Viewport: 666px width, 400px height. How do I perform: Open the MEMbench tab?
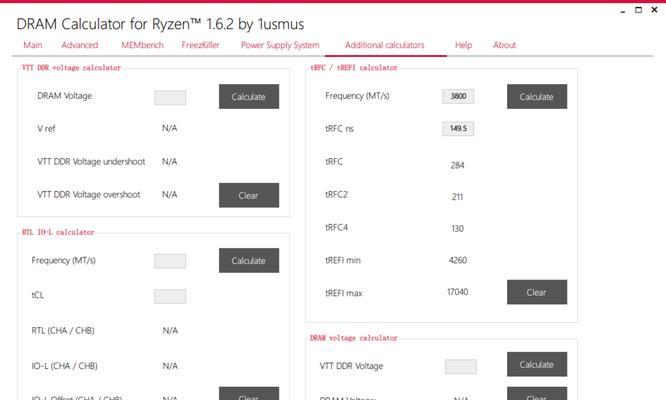(x=142, y=45)
